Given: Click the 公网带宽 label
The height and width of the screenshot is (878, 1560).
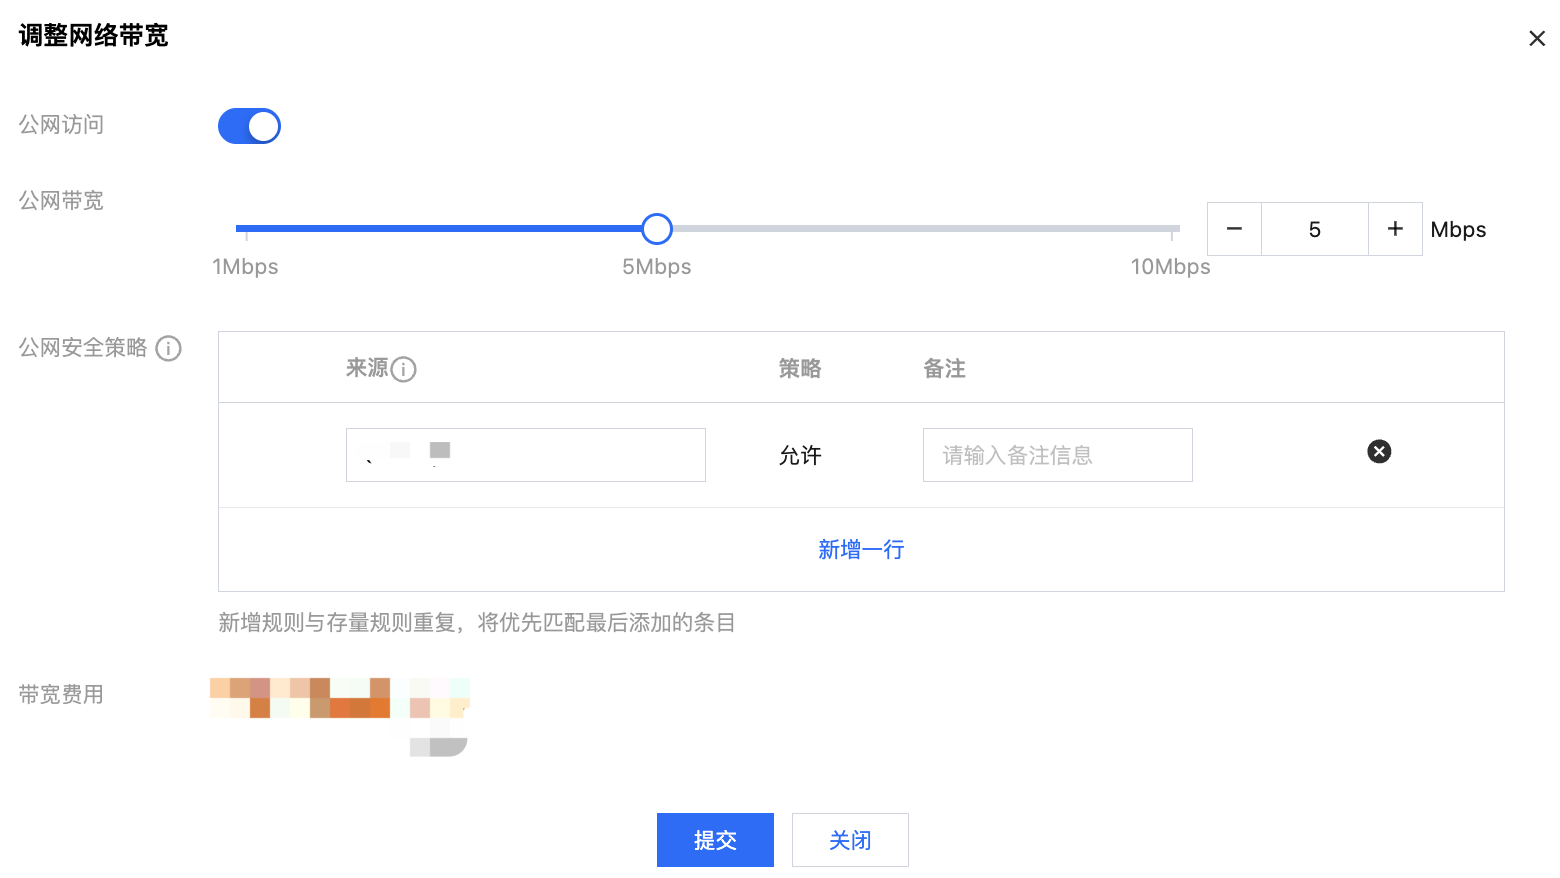Looking at the screenshot, I should point(61,200).
